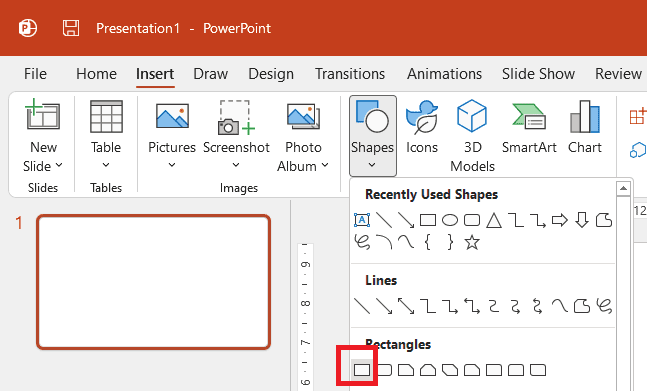
Task: Select Elbow Arrow Connector in Lines section
Action: 450,306
